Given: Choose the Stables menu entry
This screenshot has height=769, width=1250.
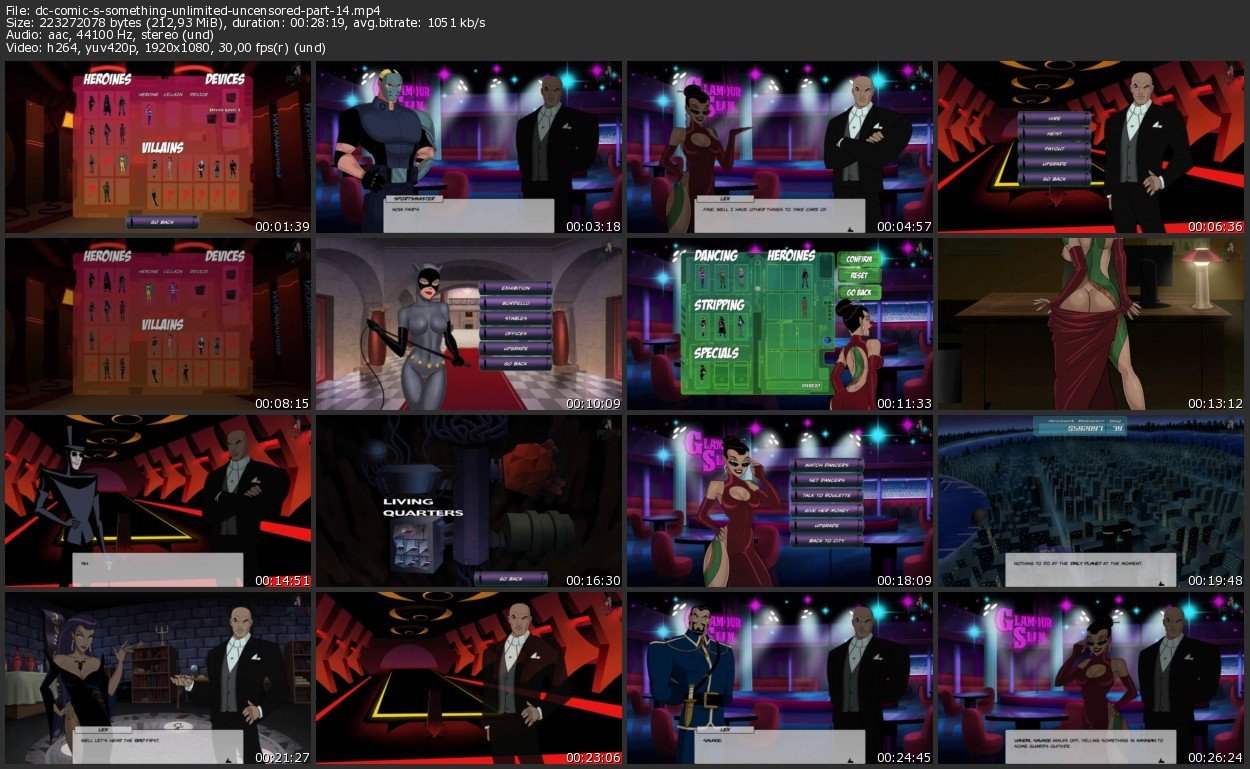Looking at the screenshot, I should [x=515, y=318].
